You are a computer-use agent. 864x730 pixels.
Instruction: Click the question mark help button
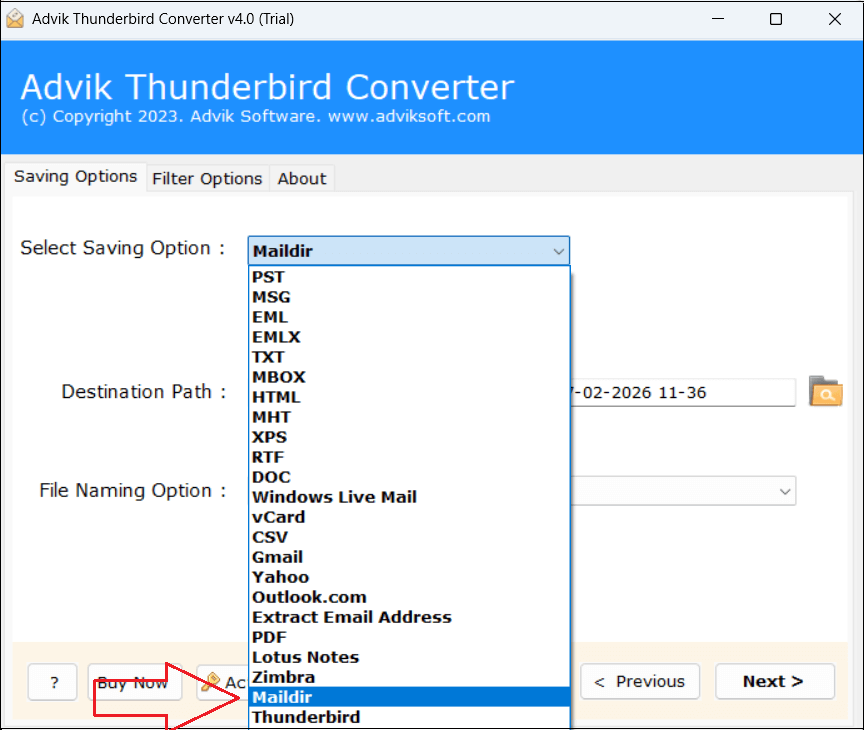click(x=52, y=682)
